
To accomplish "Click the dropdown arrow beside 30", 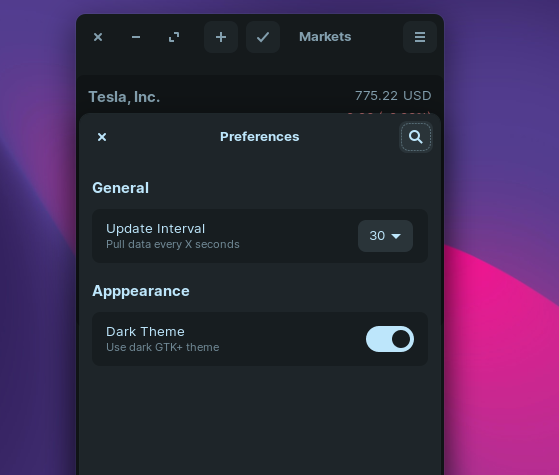I will click(396, 236).
